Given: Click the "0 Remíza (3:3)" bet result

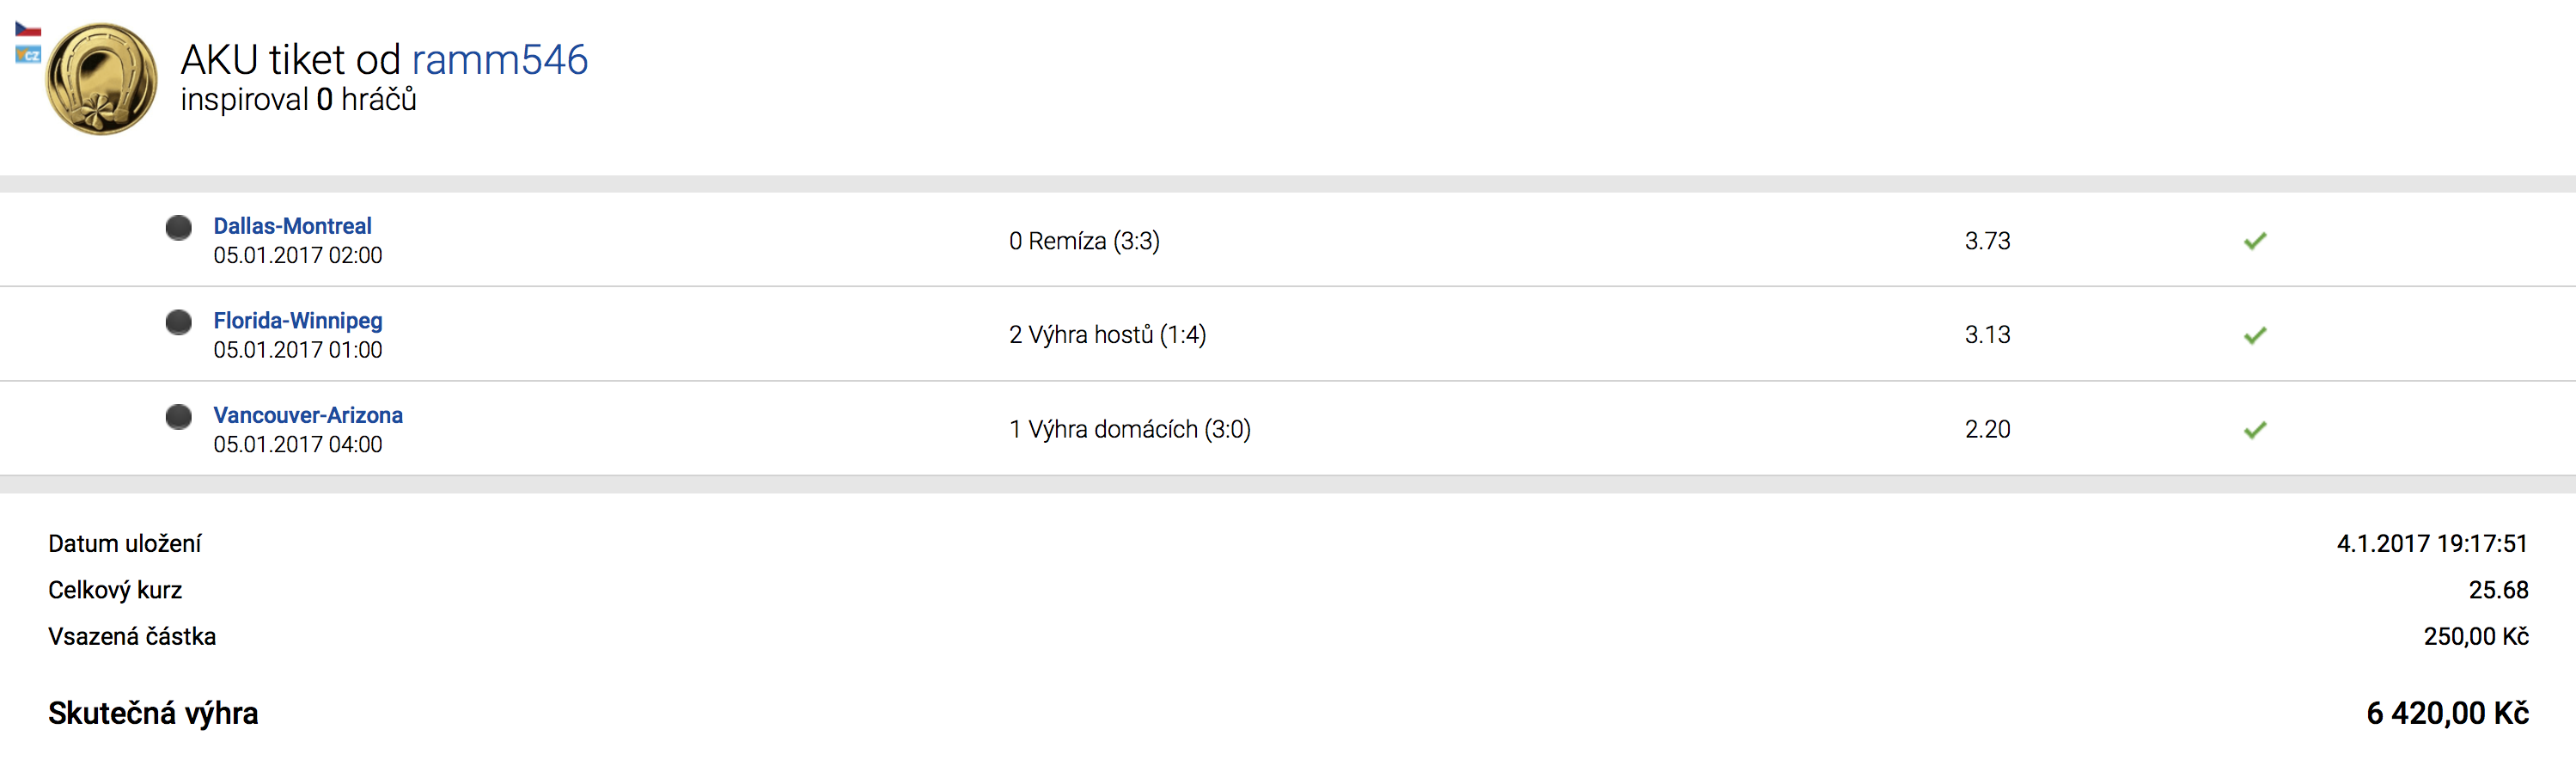Looking at the screenshot, I should coord(1084,241).
